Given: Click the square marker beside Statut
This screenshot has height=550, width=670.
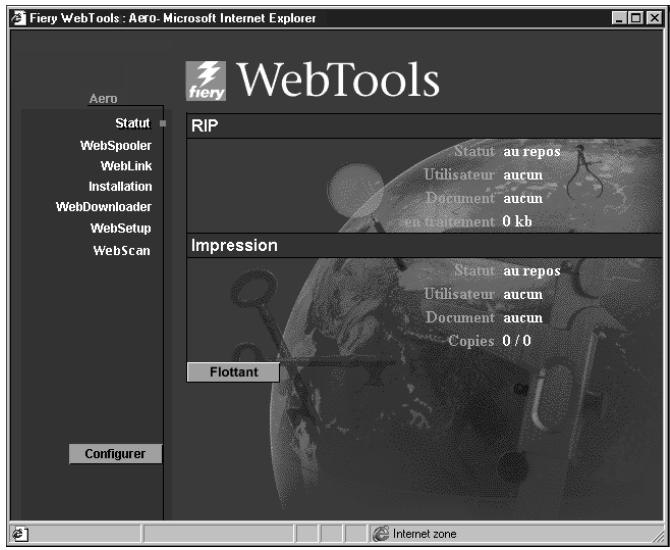Looking at the screenshot, I should pyautogui.click(x=163, y=124).
